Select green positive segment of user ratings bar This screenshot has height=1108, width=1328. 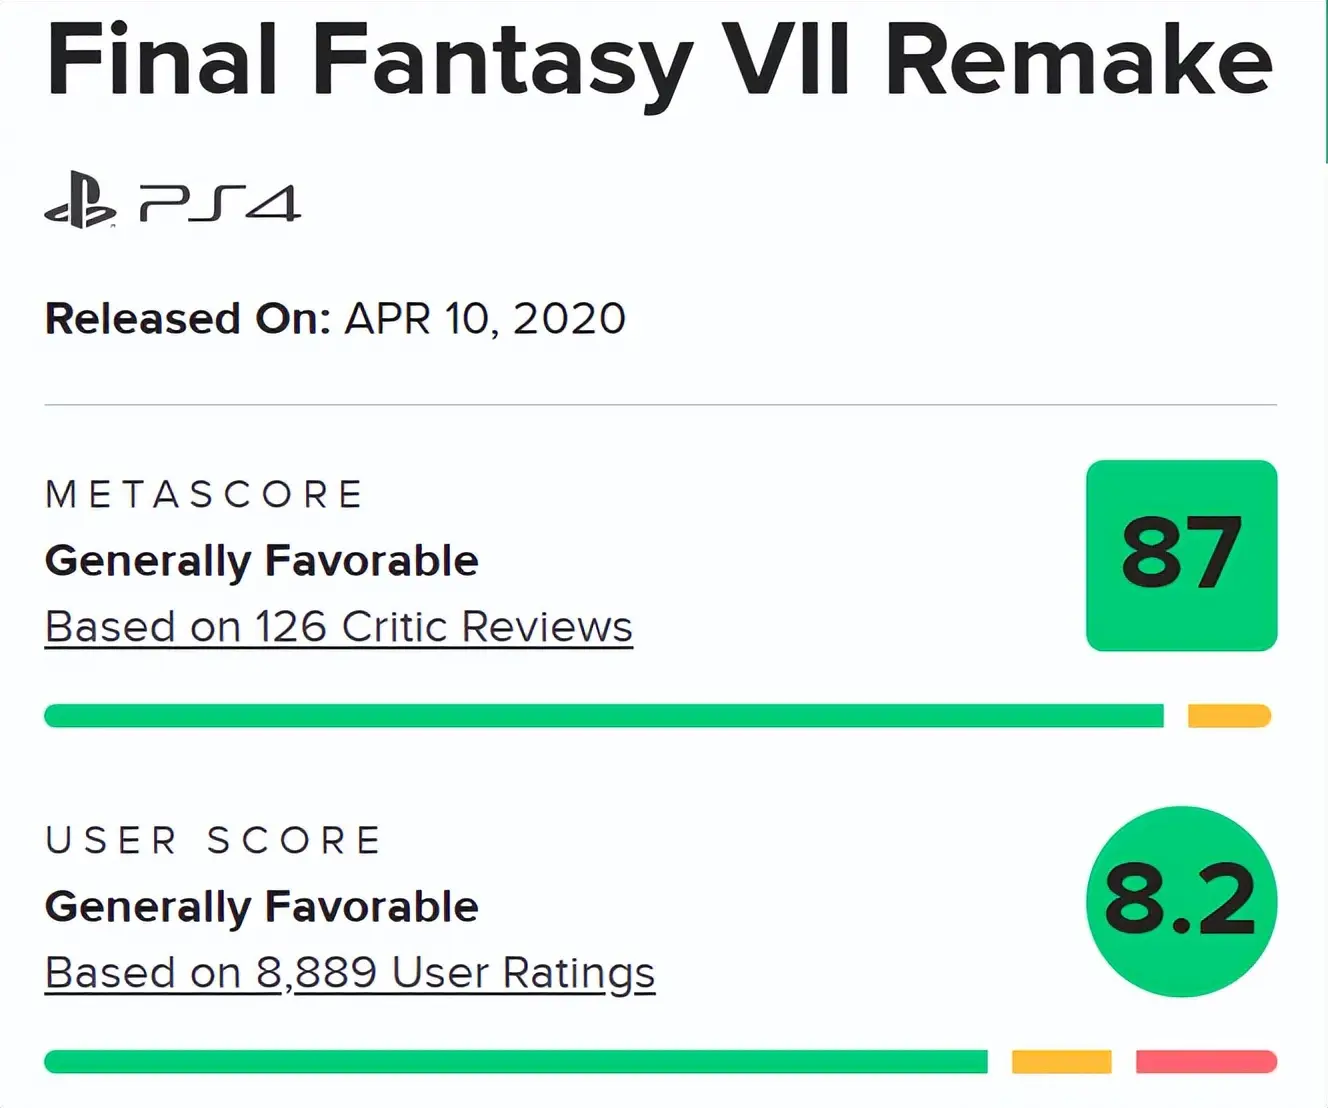[x=516, y=1062]
